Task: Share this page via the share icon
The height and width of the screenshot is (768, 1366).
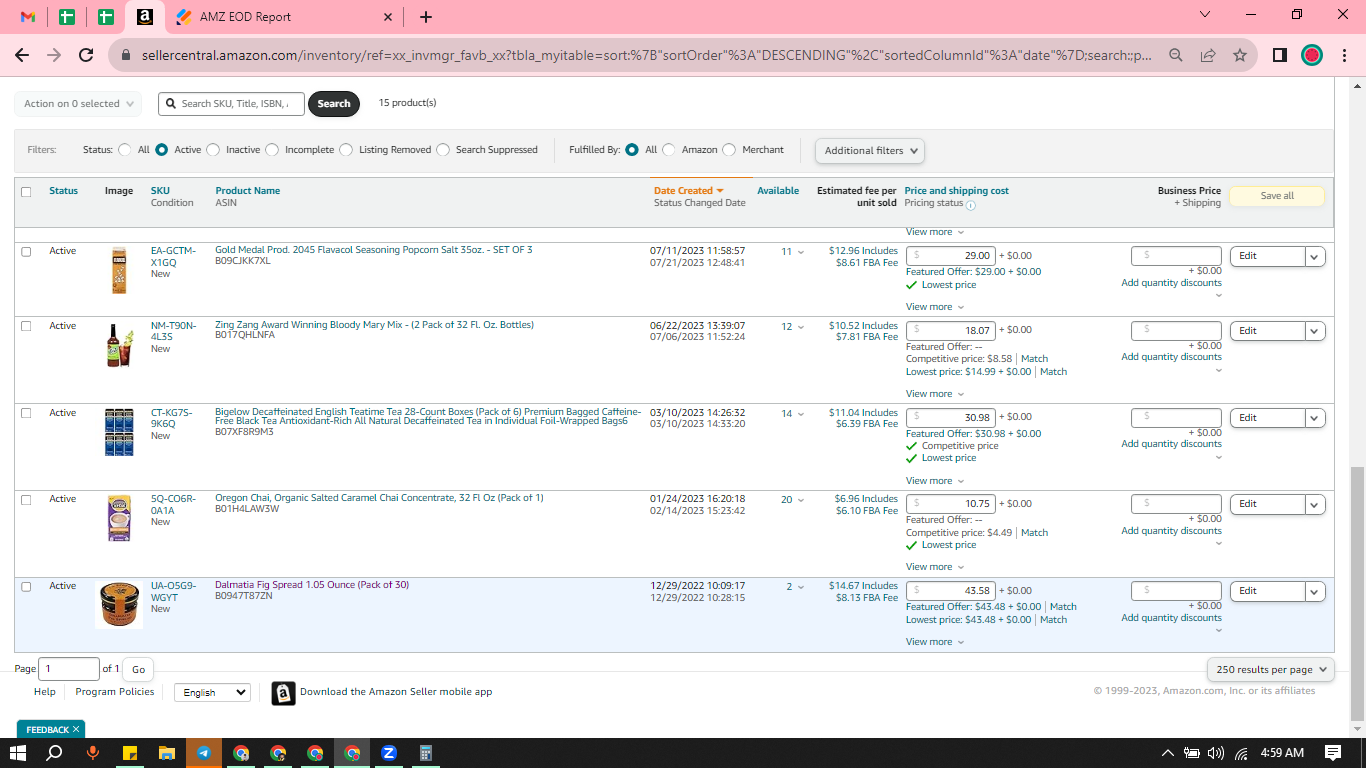Action: [x=1208, y=56]
